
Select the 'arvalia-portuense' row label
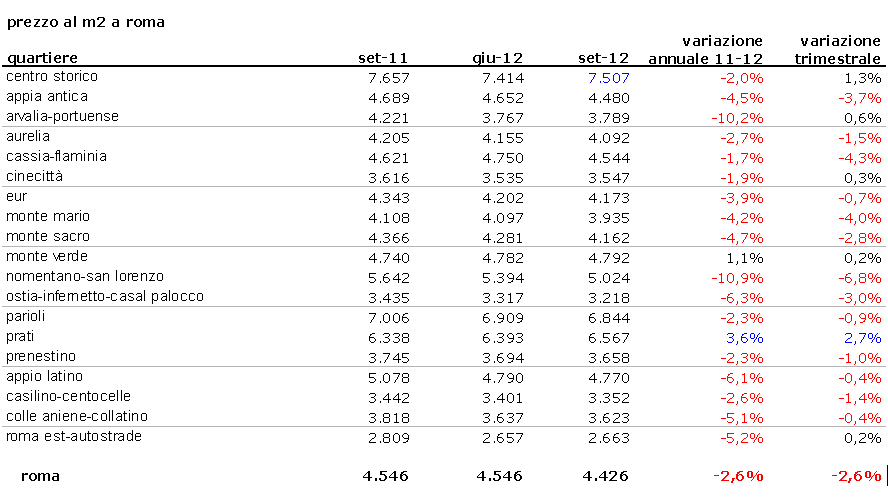(62, 117)
